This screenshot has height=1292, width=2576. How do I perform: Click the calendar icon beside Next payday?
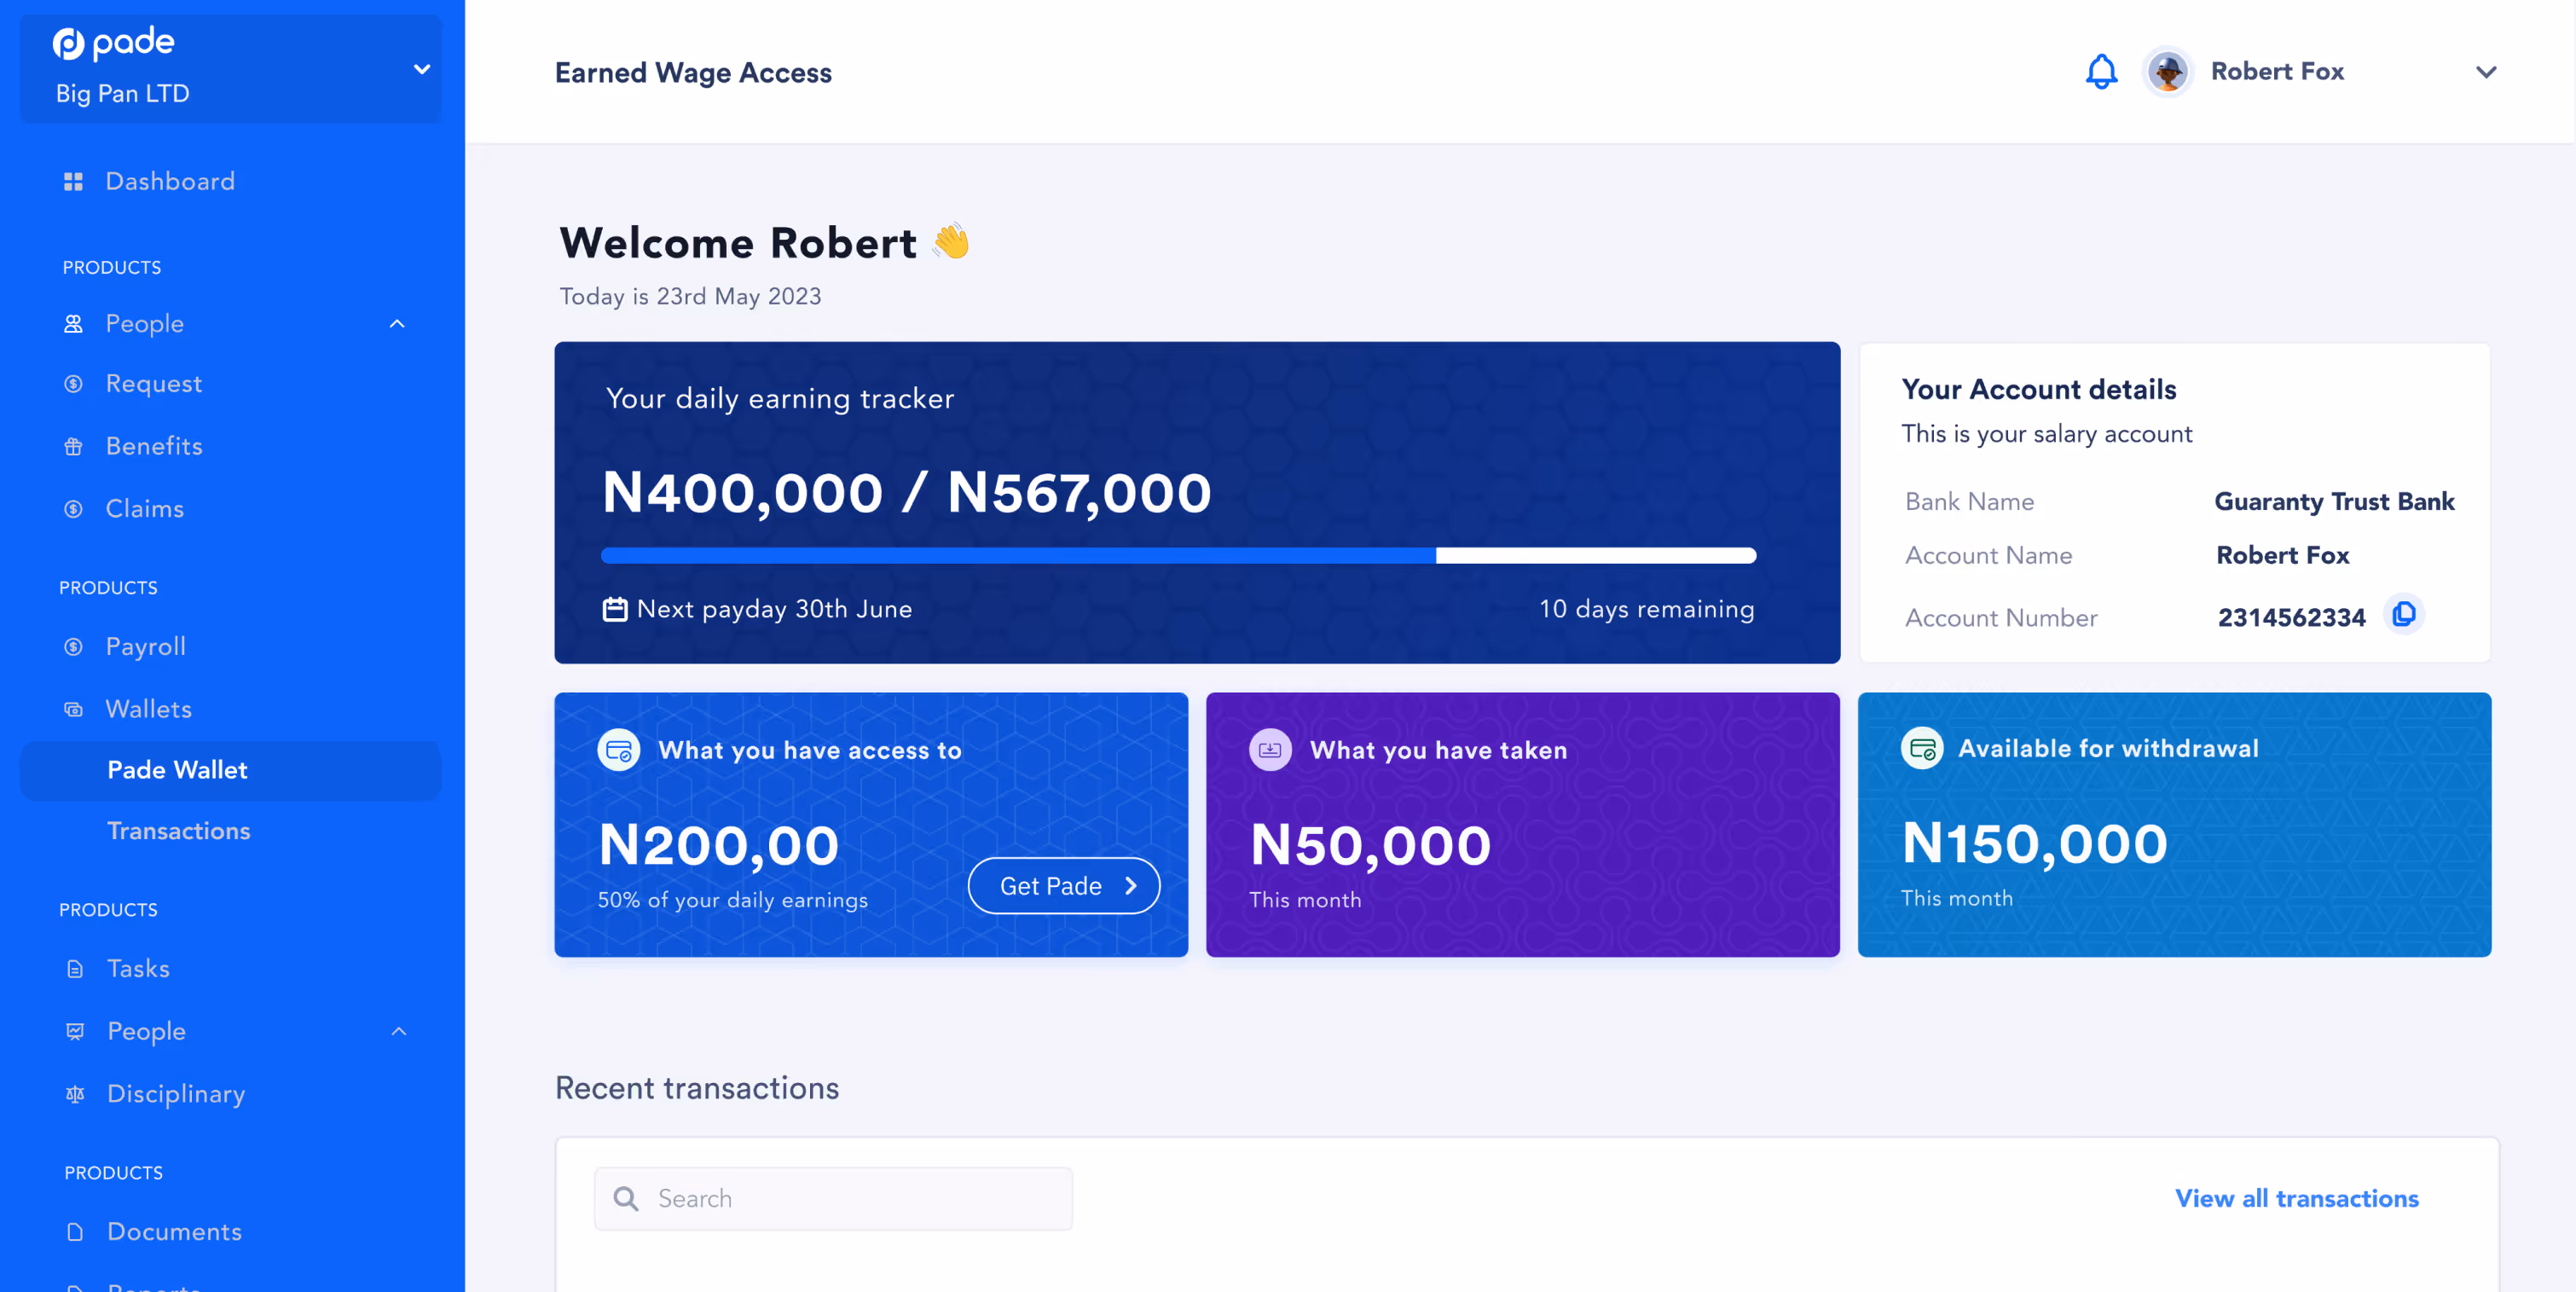(x=615, y=609)
